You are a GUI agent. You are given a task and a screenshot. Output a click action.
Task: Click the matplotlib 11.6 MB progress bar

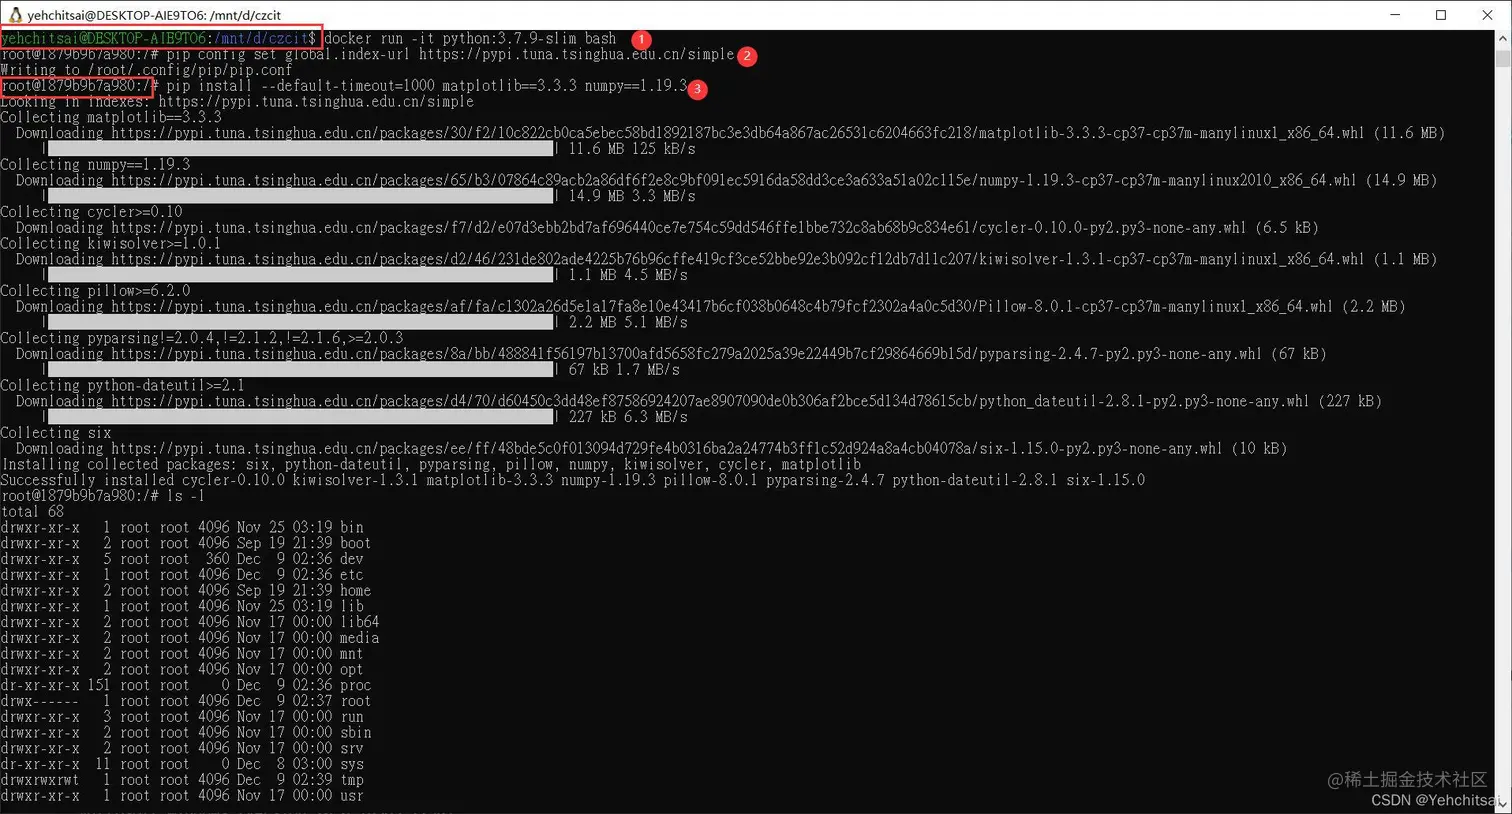[300, 149]
